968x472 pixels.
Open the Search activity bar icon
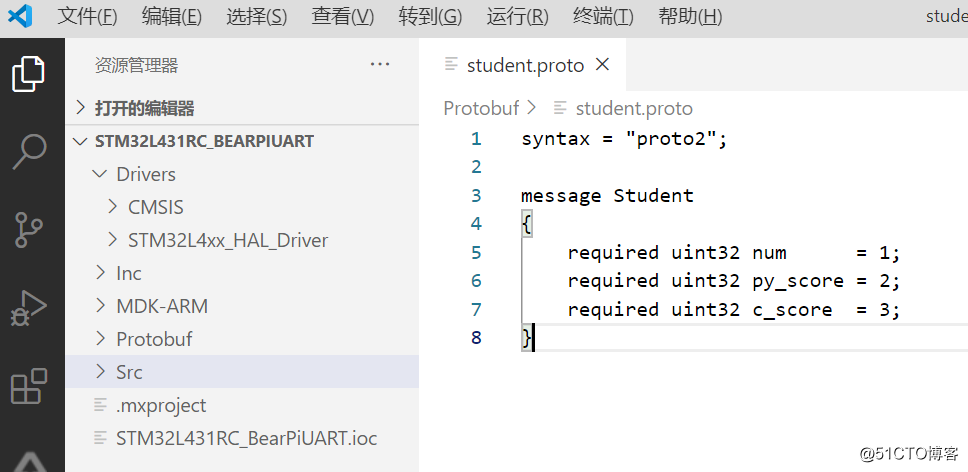click(x=28, y=151)
